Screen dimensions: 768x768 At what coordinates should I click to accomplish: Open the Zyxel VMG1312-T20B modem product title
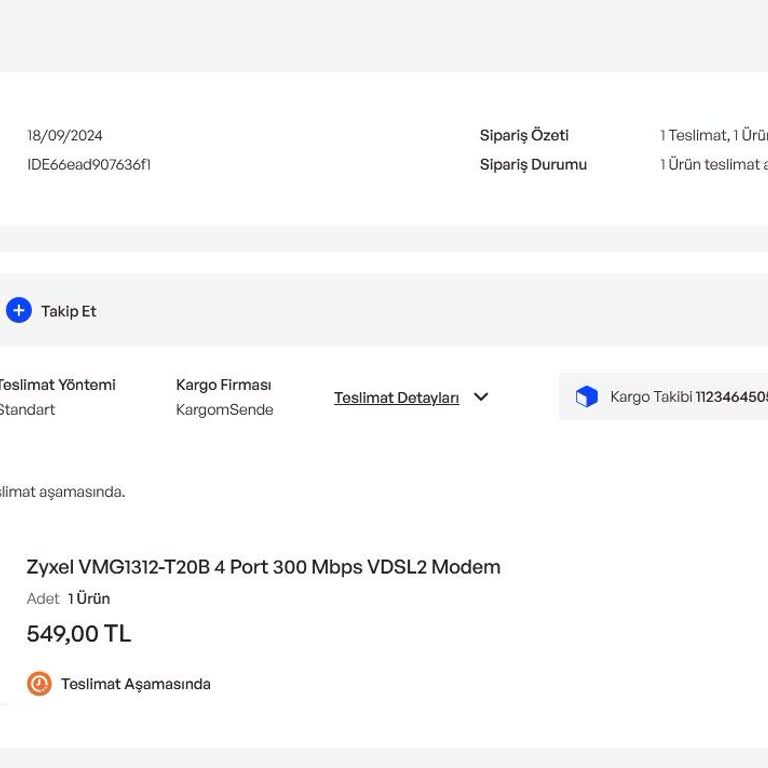coord(264,567)
